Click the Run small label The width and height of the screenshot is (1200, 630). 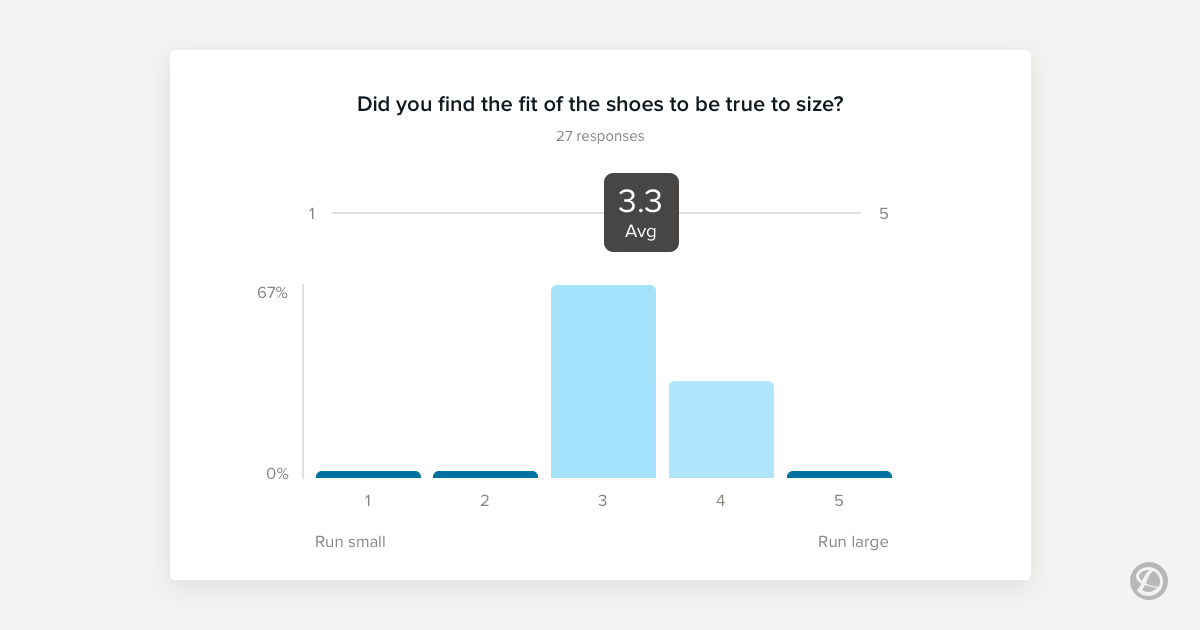click(x=350, y=542)
